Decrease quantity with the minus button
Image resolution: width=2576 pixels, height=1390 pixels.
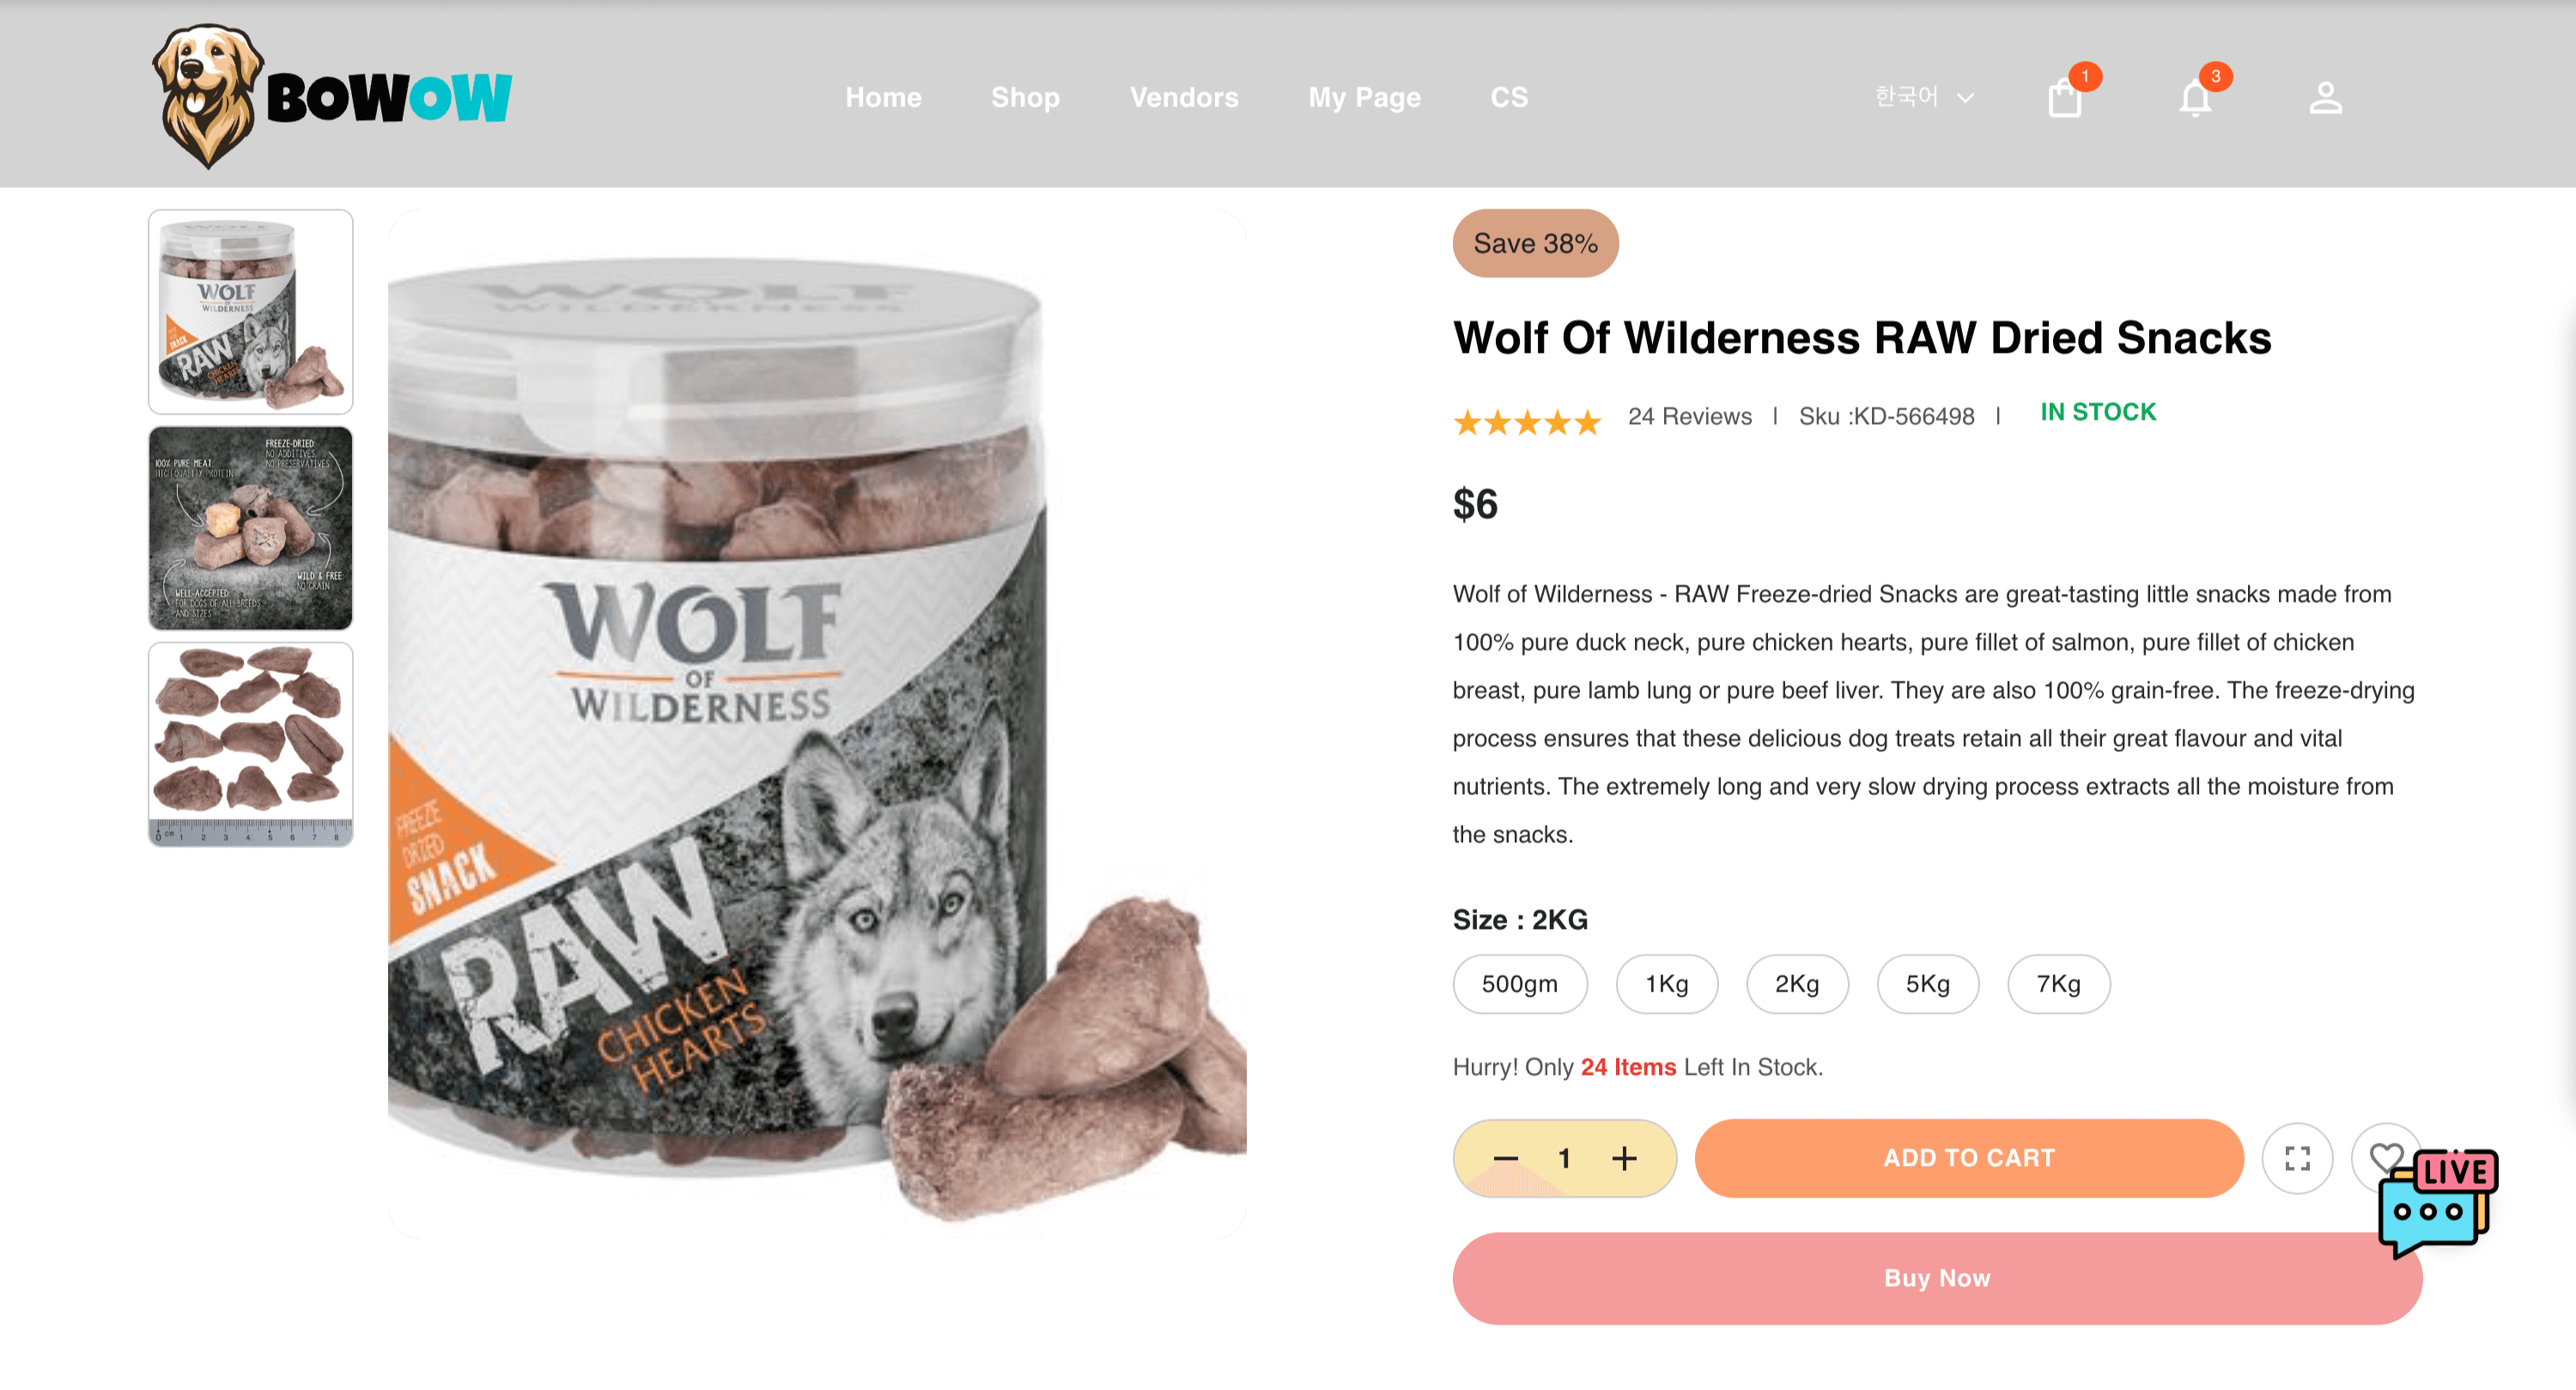pyautogui.click(x=1505, y=1158)
